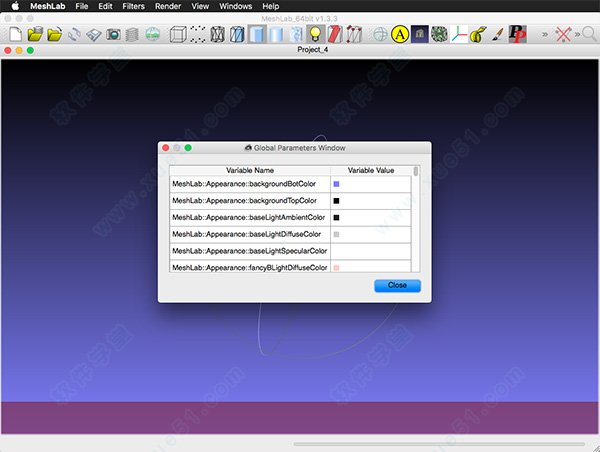Image resolution: width=600 pixels, height=452 pixels.
Task: Select Smooth shading render mode
Action: [295, 34]
